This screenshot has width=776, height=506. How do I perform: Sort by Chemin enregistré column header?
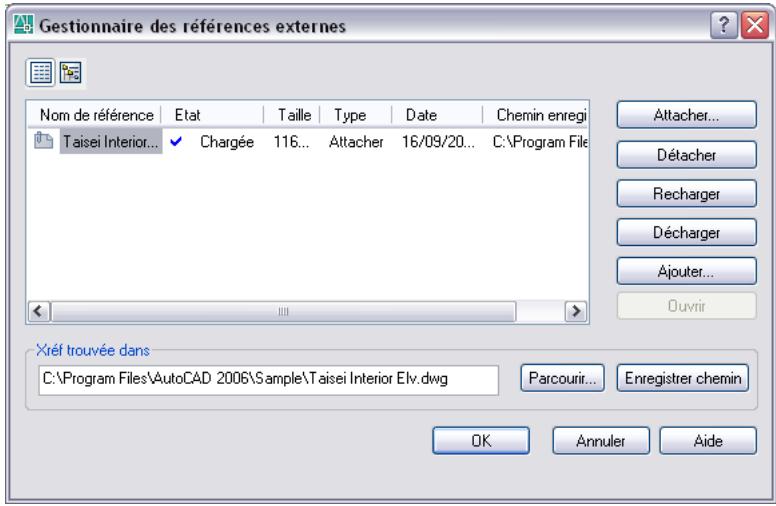(535, 115)
